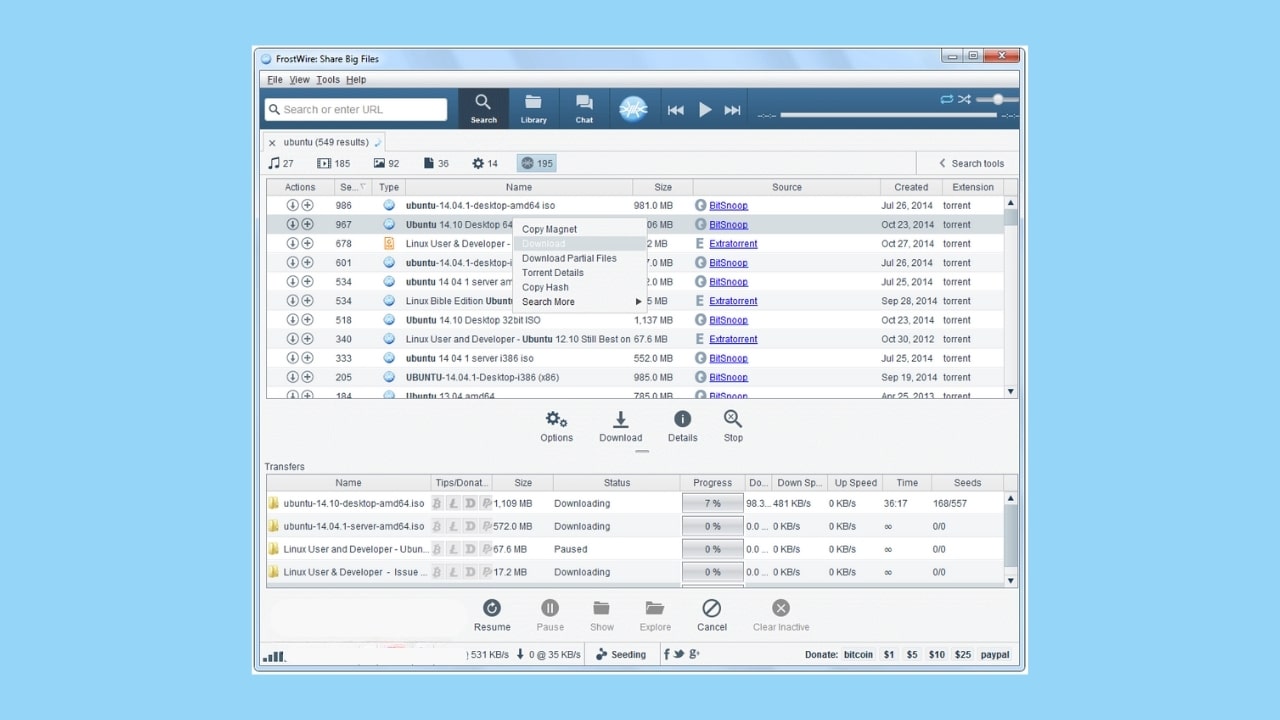The width and height of the screenshot is (1280, 720).
Task: Expand the Search tools panel
Action: tap(970, 163)
